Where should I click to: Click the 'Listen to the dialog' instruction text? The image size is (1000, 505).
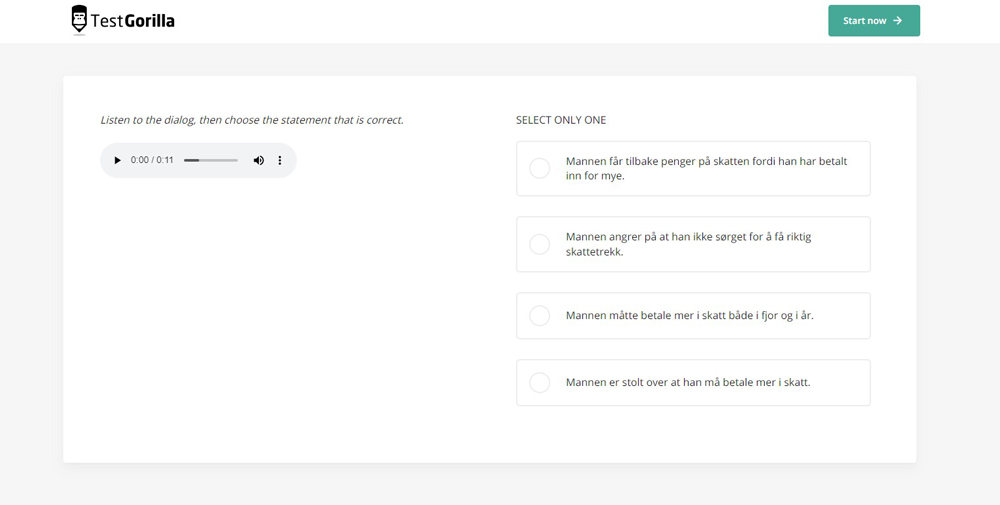click(252, 120)
